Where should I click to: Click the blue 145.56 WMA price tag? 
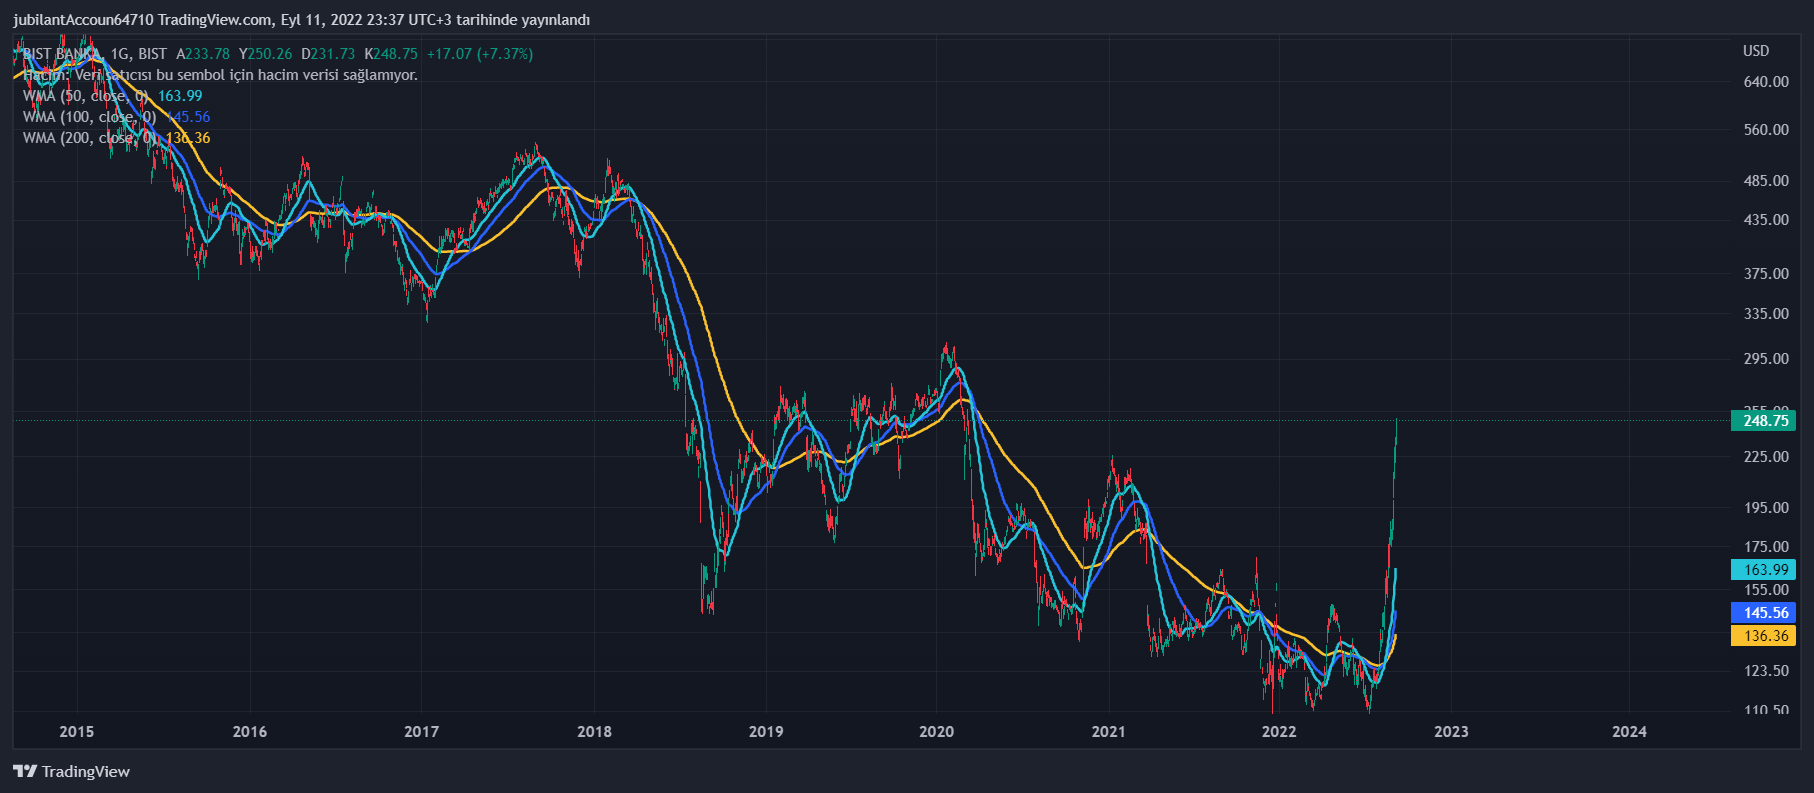1763,613
